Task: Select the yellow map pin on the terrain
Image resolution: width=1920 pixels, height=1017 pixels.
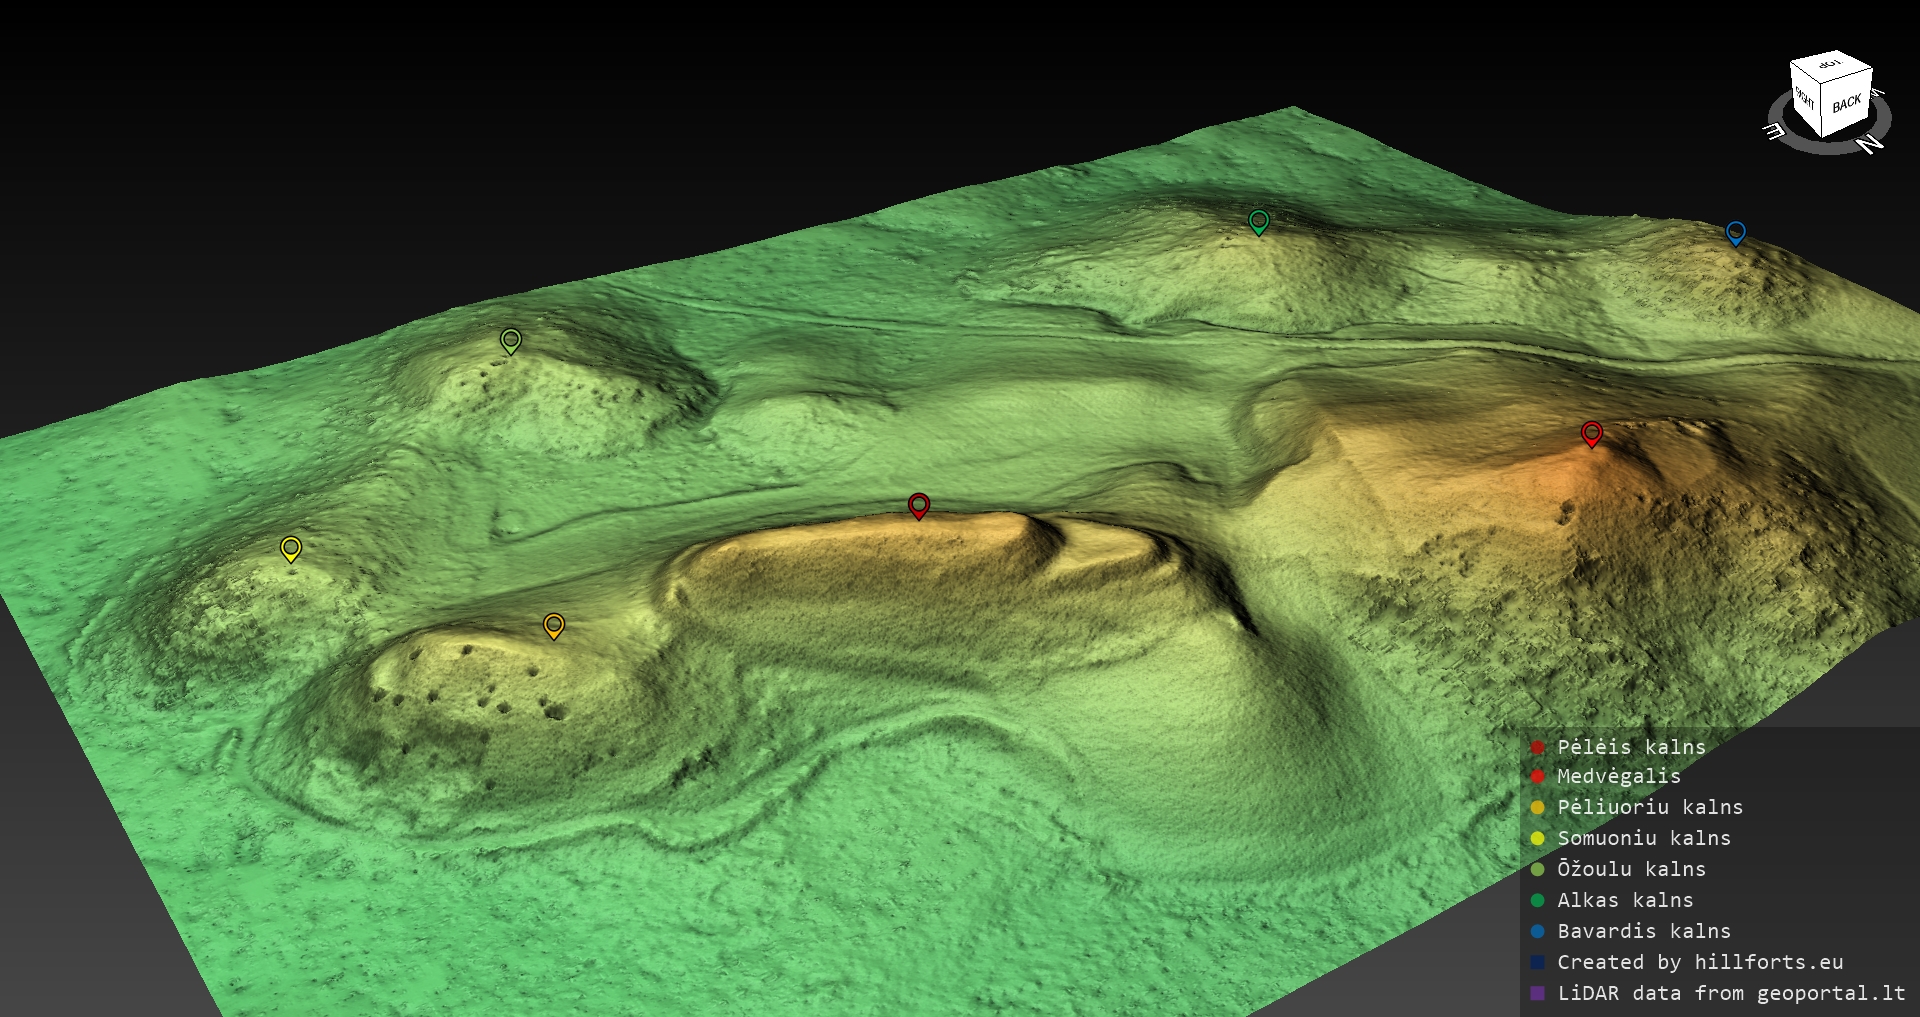Action: 291,548
